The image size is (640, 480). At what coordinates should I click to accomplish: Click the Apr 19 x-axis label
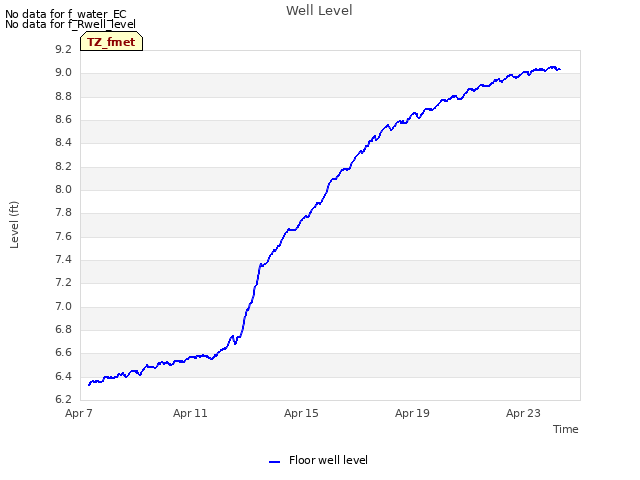coord(412,413)
